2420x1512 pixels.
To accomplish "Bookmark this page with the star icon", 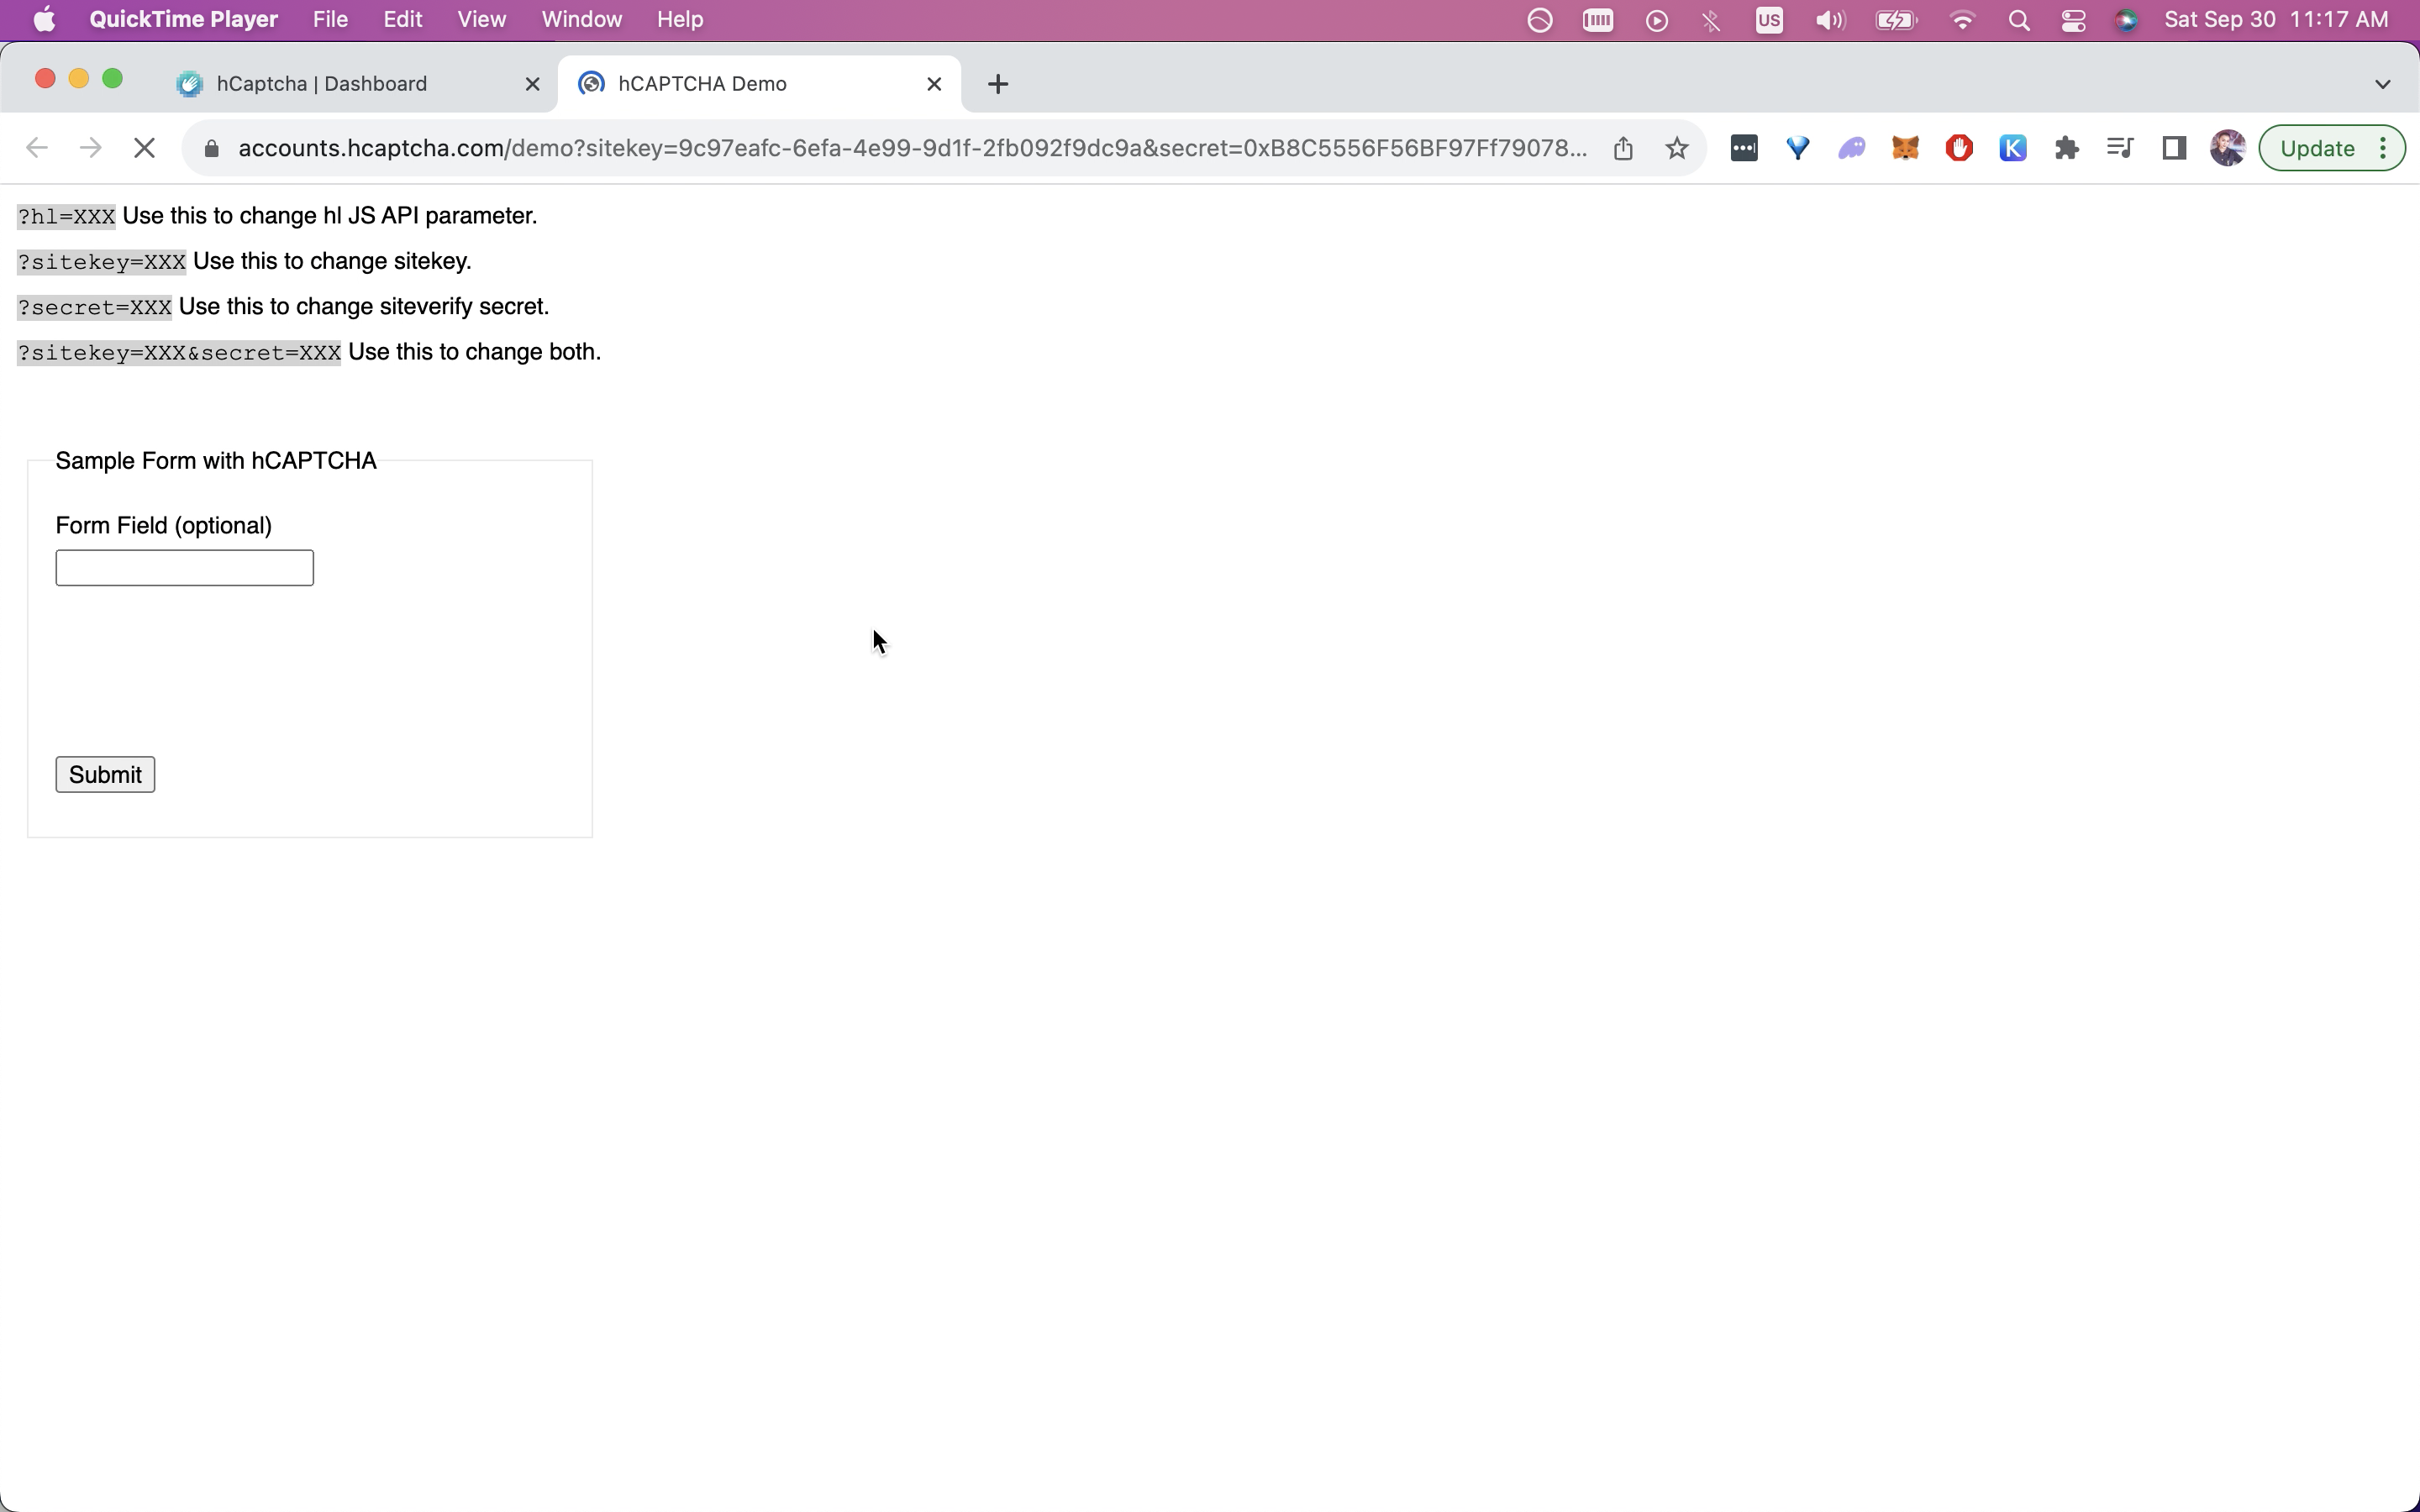I will pyautogui.click(x=1677, y=148).
